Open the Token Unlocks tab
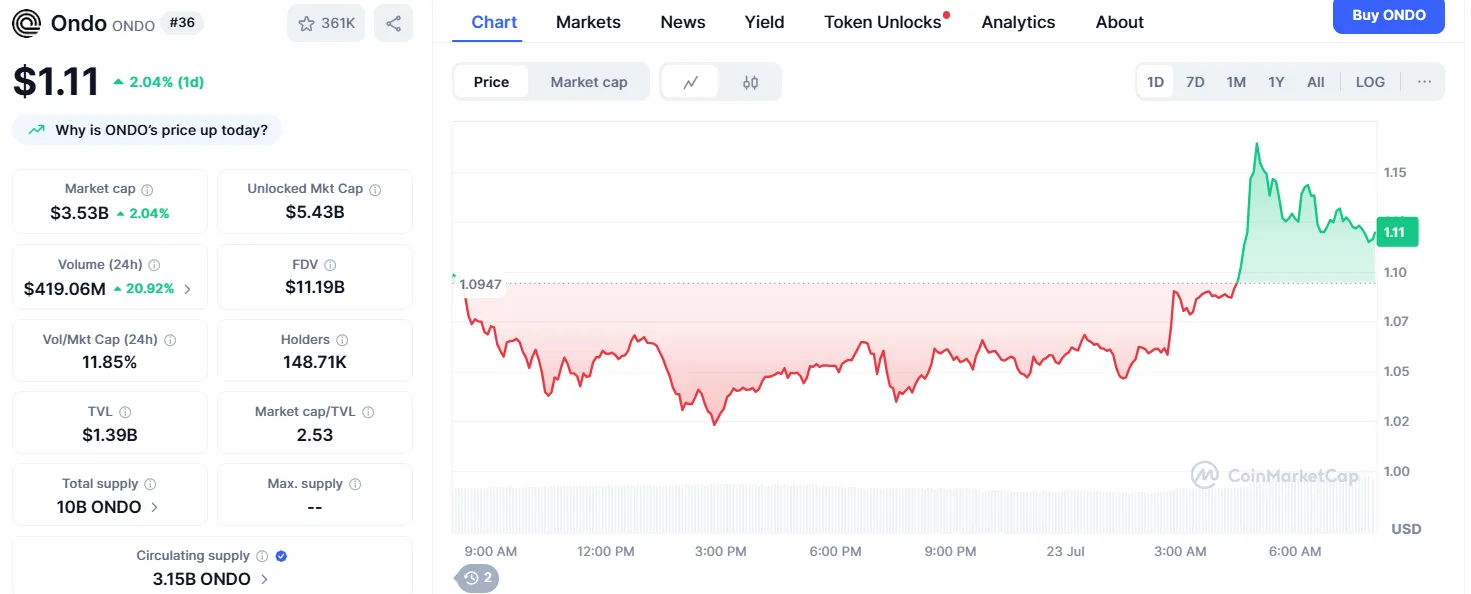 883,22
